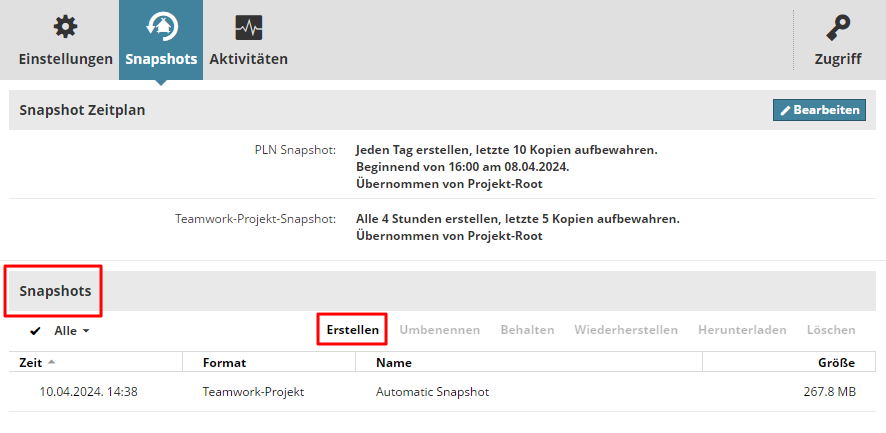This screenshot has height=433, width=886.
Task: Sort by Name column header
Action: 393,363
